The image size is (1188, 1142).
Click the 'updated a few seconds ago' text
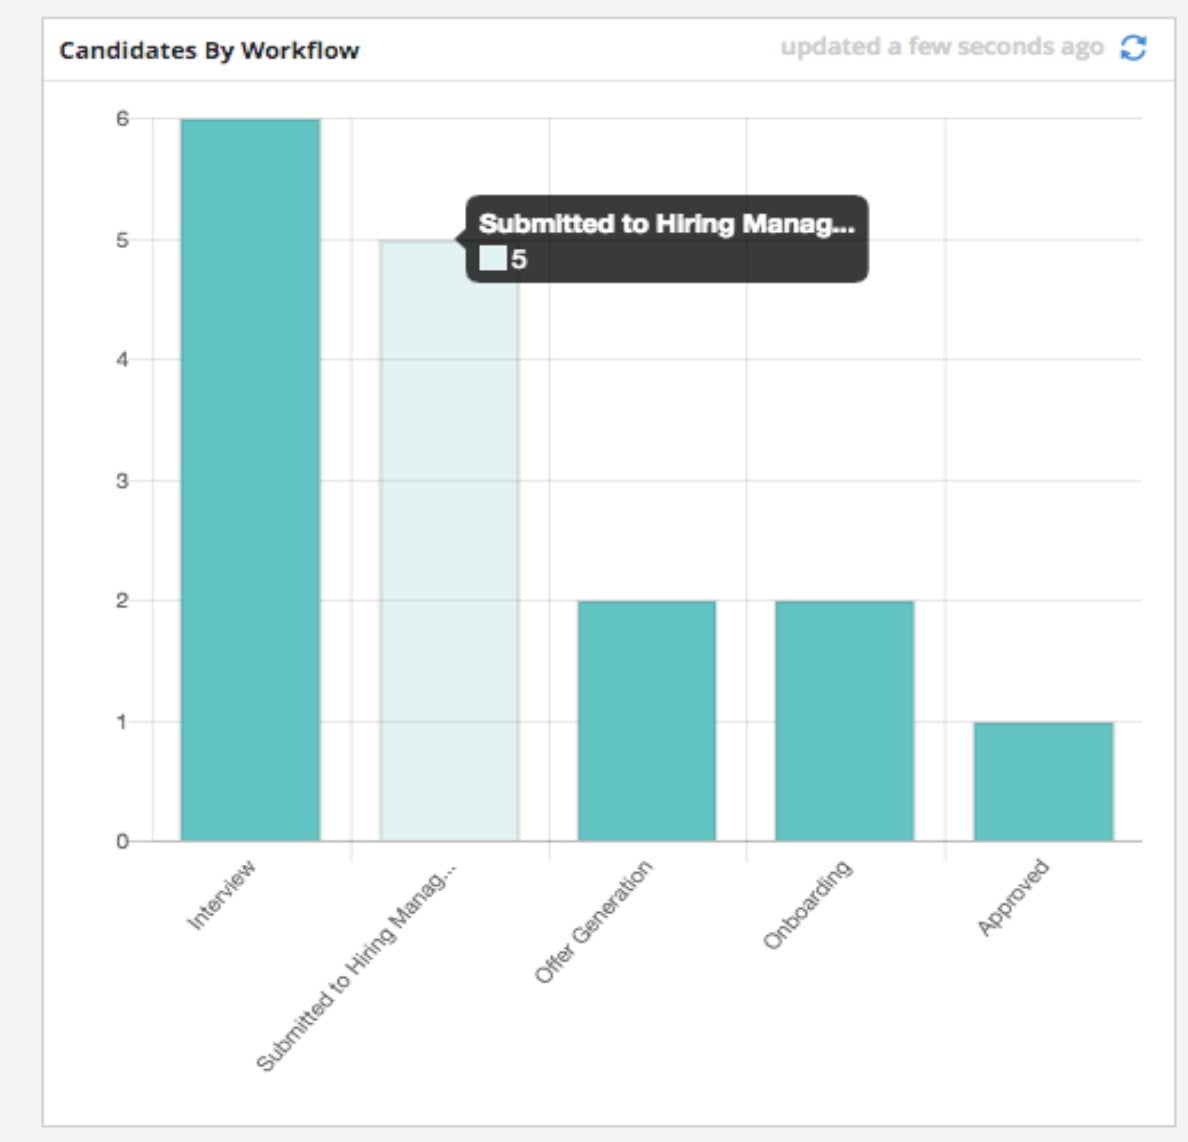[x=942, y=47]
